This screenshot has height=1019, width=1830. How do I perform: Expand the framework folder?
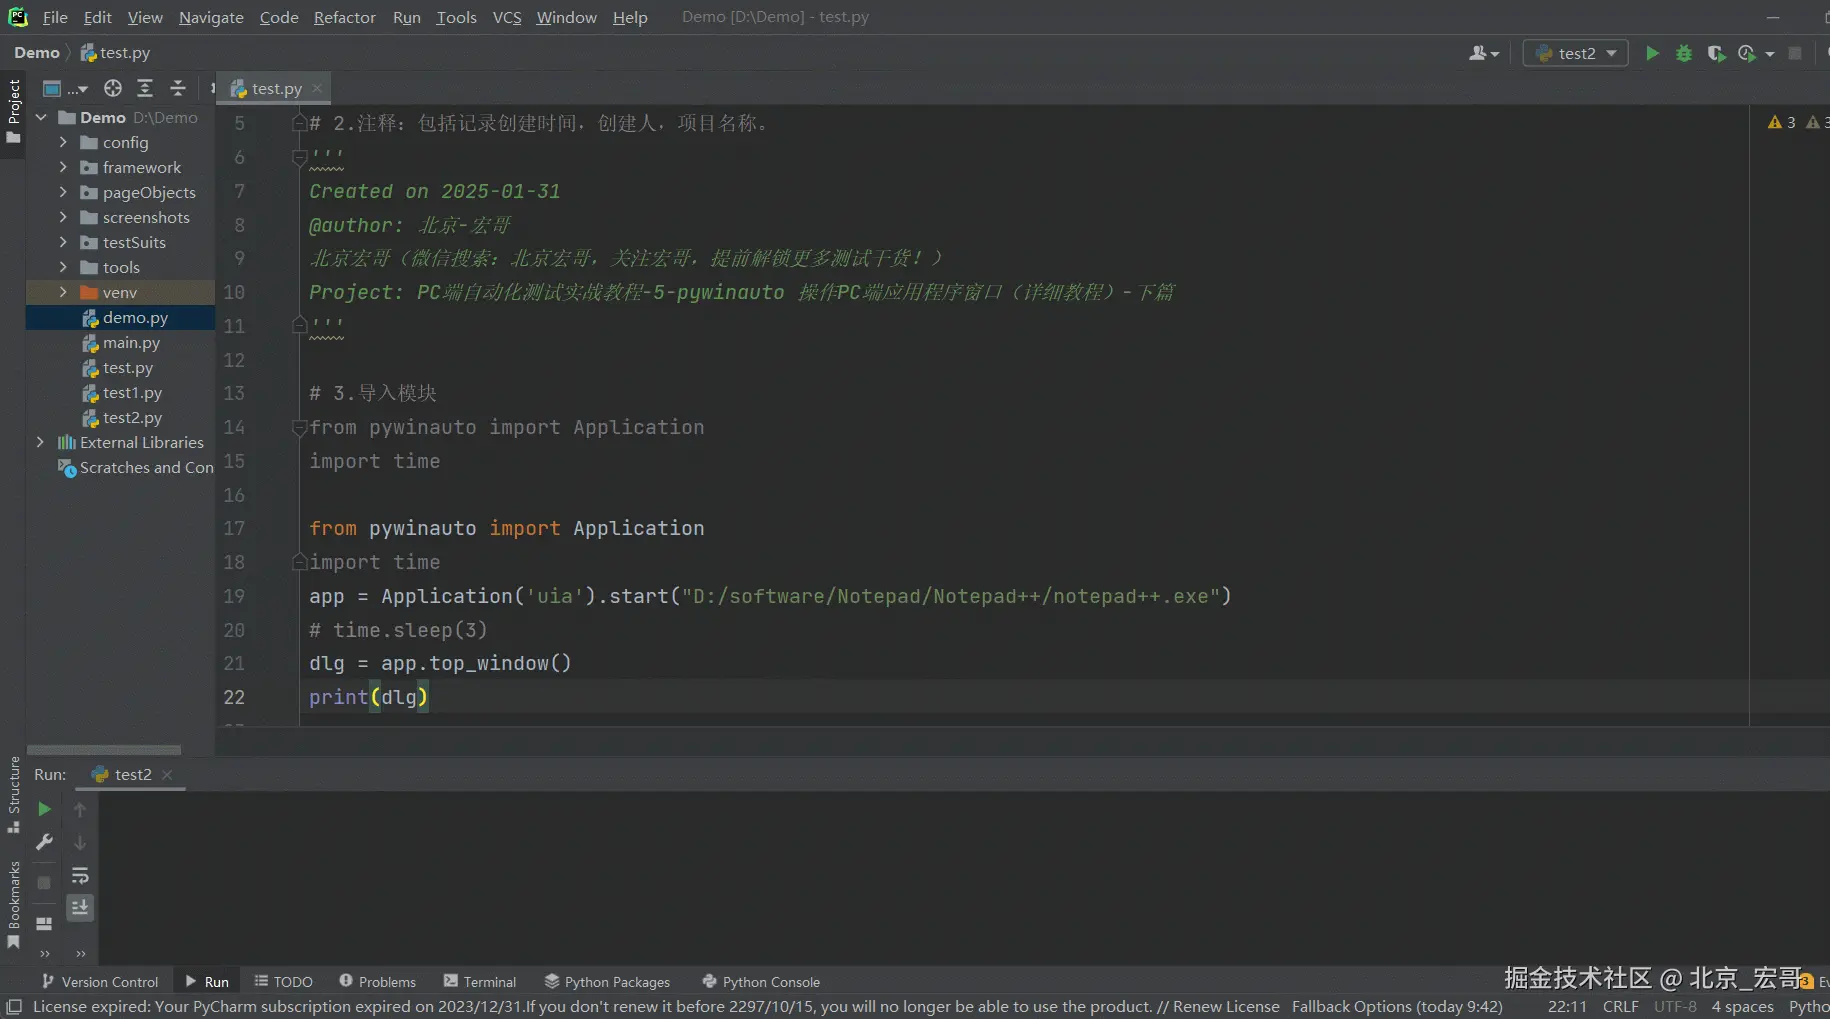(63, 167)
